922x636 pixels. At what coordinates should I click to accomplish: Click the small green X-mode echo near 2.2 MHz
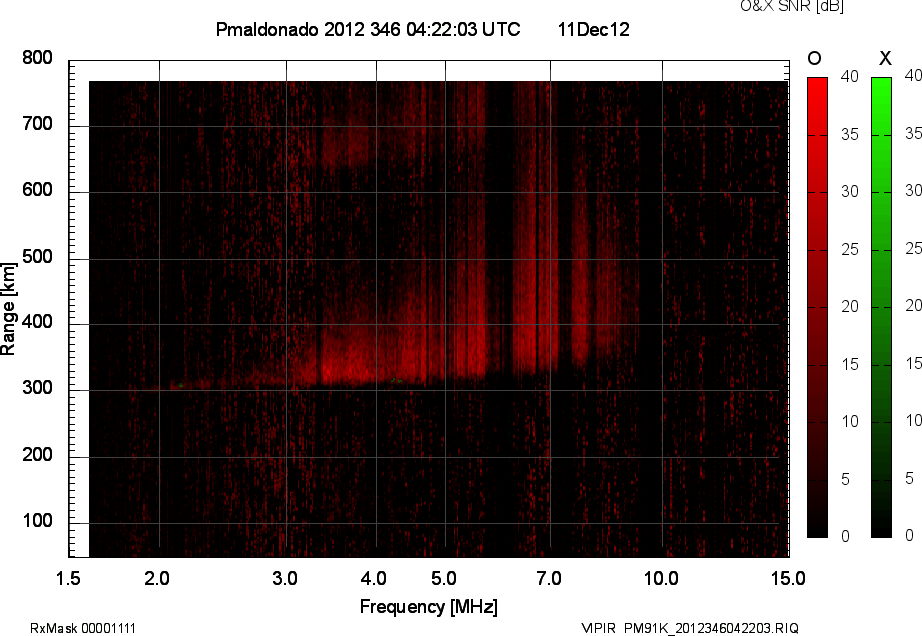(181, 386)
